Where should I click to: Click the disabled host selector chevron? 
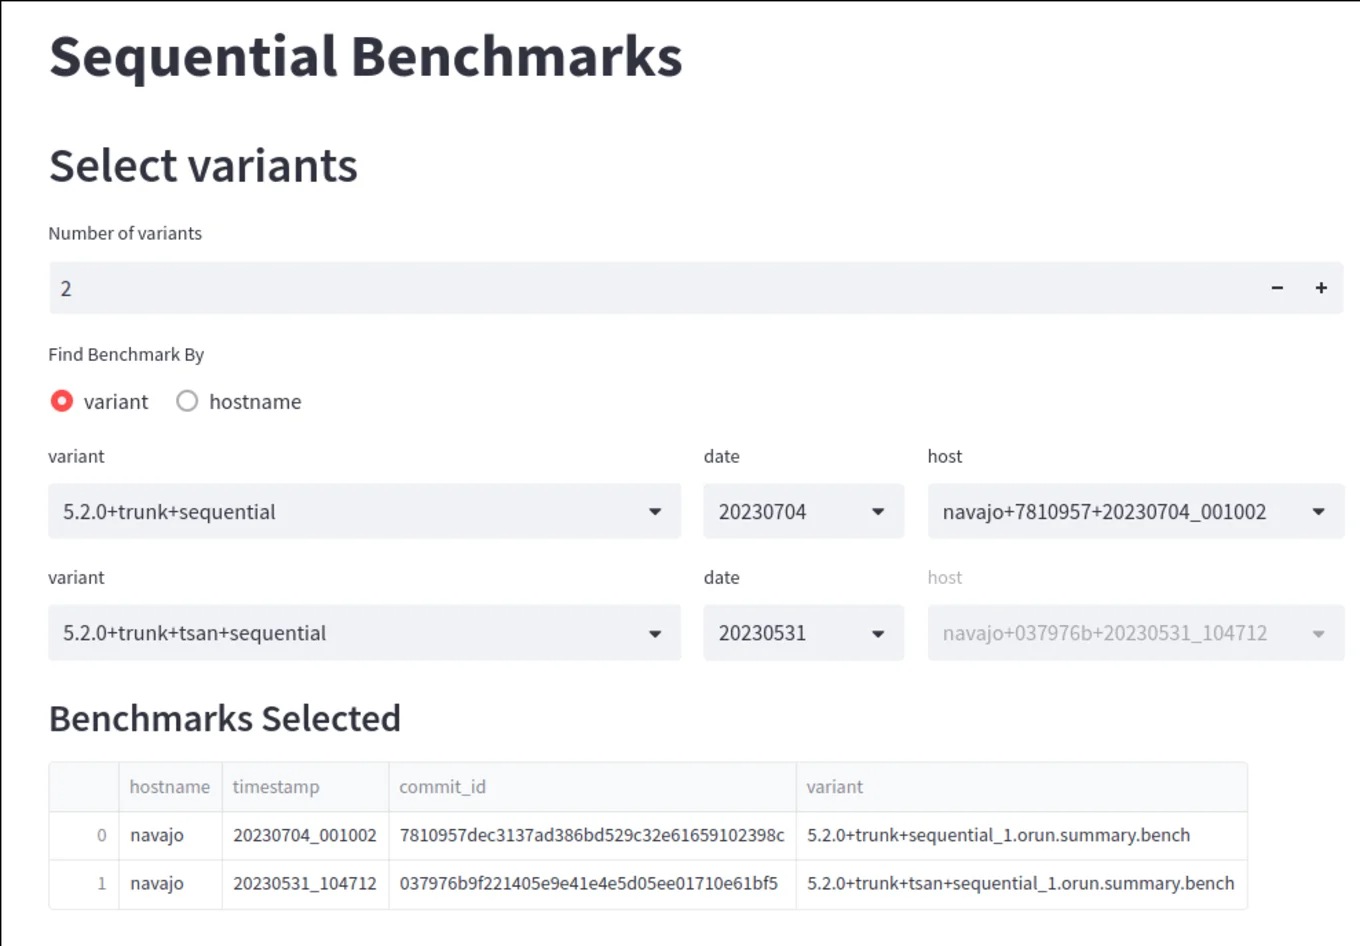[1318, 632]
